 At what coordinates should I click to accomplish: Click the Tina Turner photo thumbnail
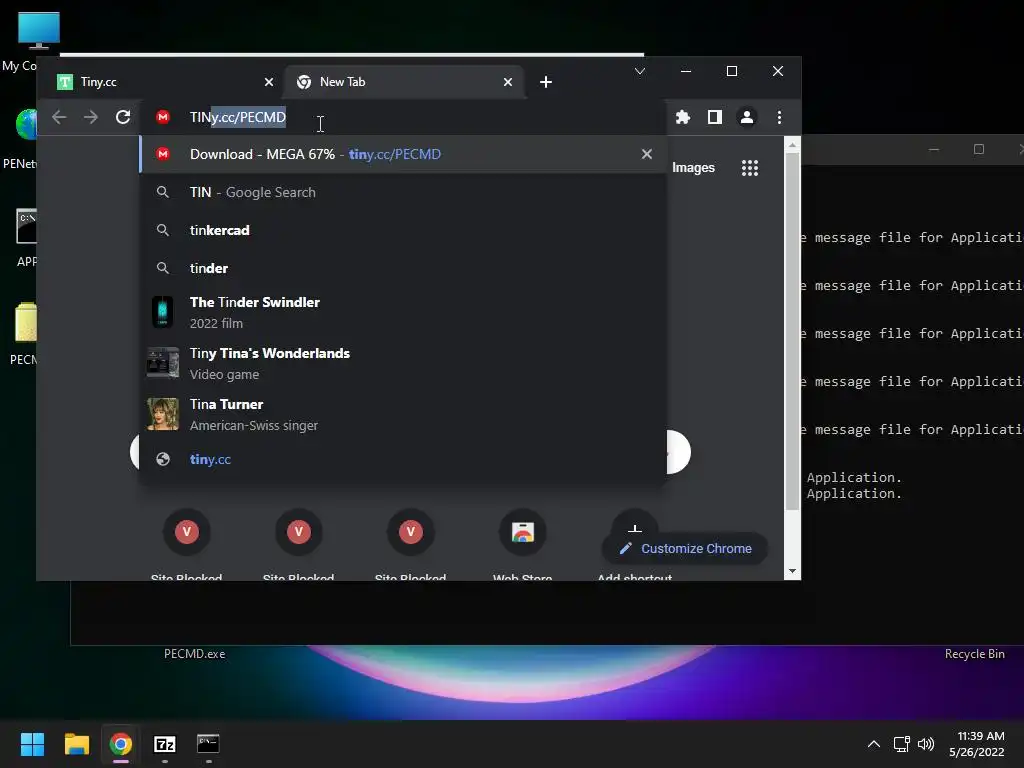click(x=163, y=414)
